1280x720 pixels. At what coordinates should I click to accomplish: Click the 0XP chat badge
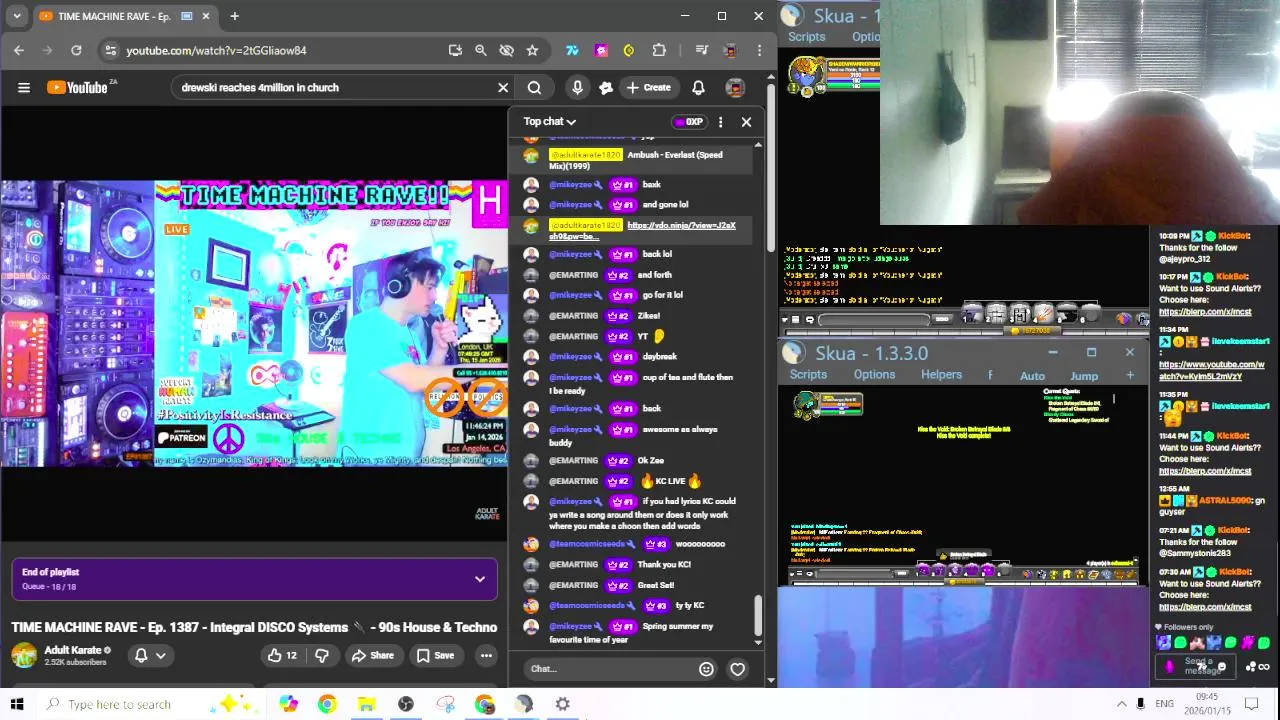(x=689, y=122)
